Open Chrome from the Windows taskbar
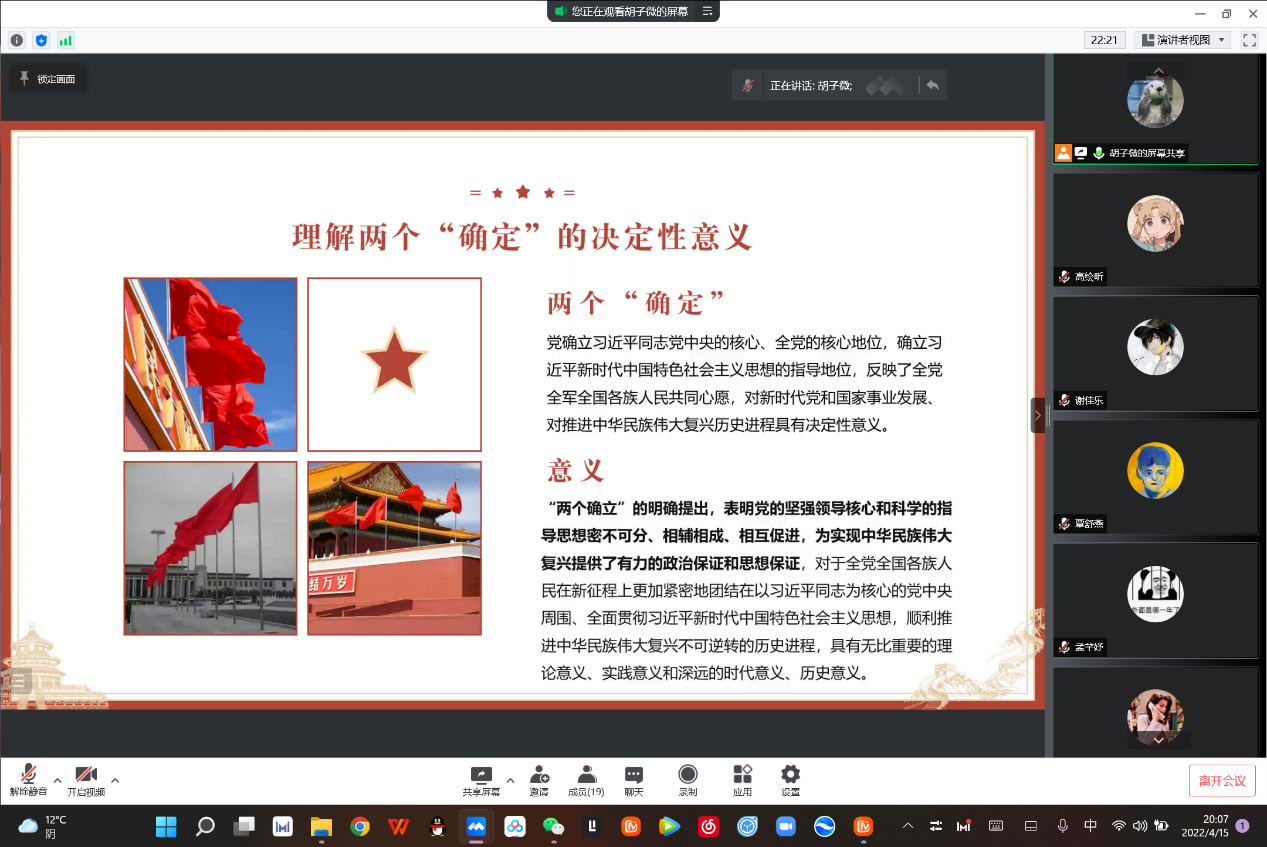The width and height of the screenshot is (1267, 847). 360,826
